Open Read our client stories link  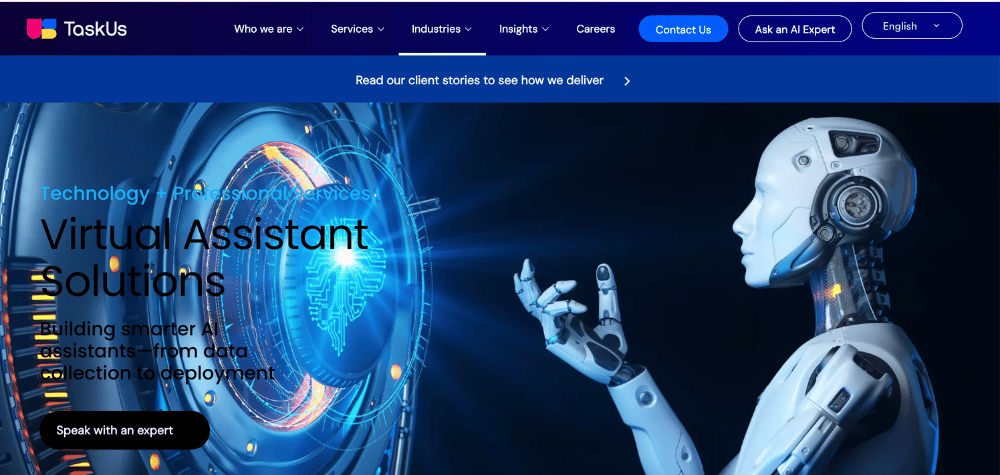click(x=480, y=80)
